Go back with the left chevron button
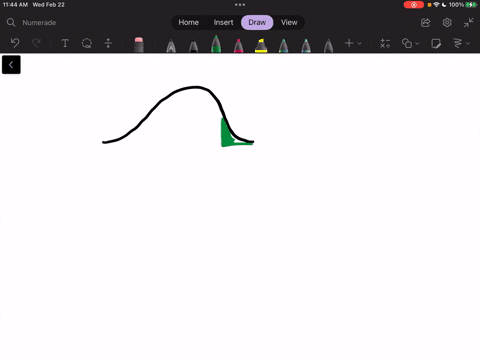 coord(11,65)
